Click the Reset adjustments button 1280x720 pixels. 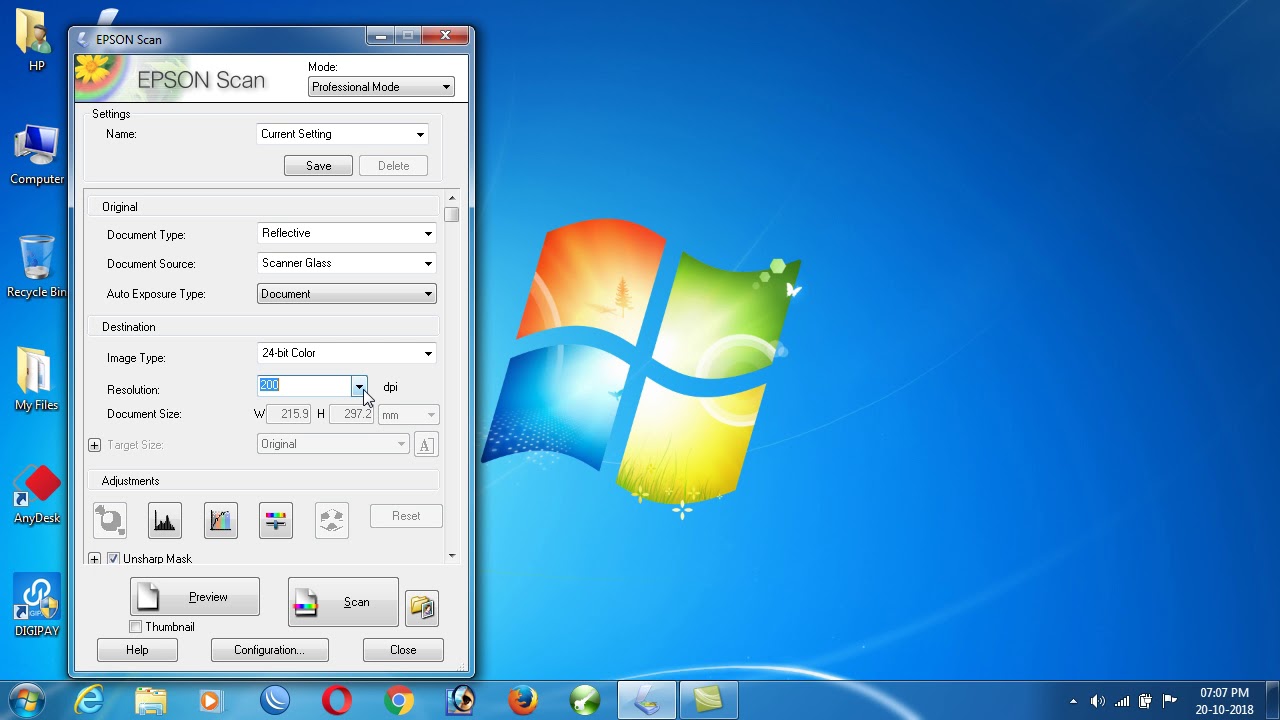pyautogui.click(x=406, y=516)
